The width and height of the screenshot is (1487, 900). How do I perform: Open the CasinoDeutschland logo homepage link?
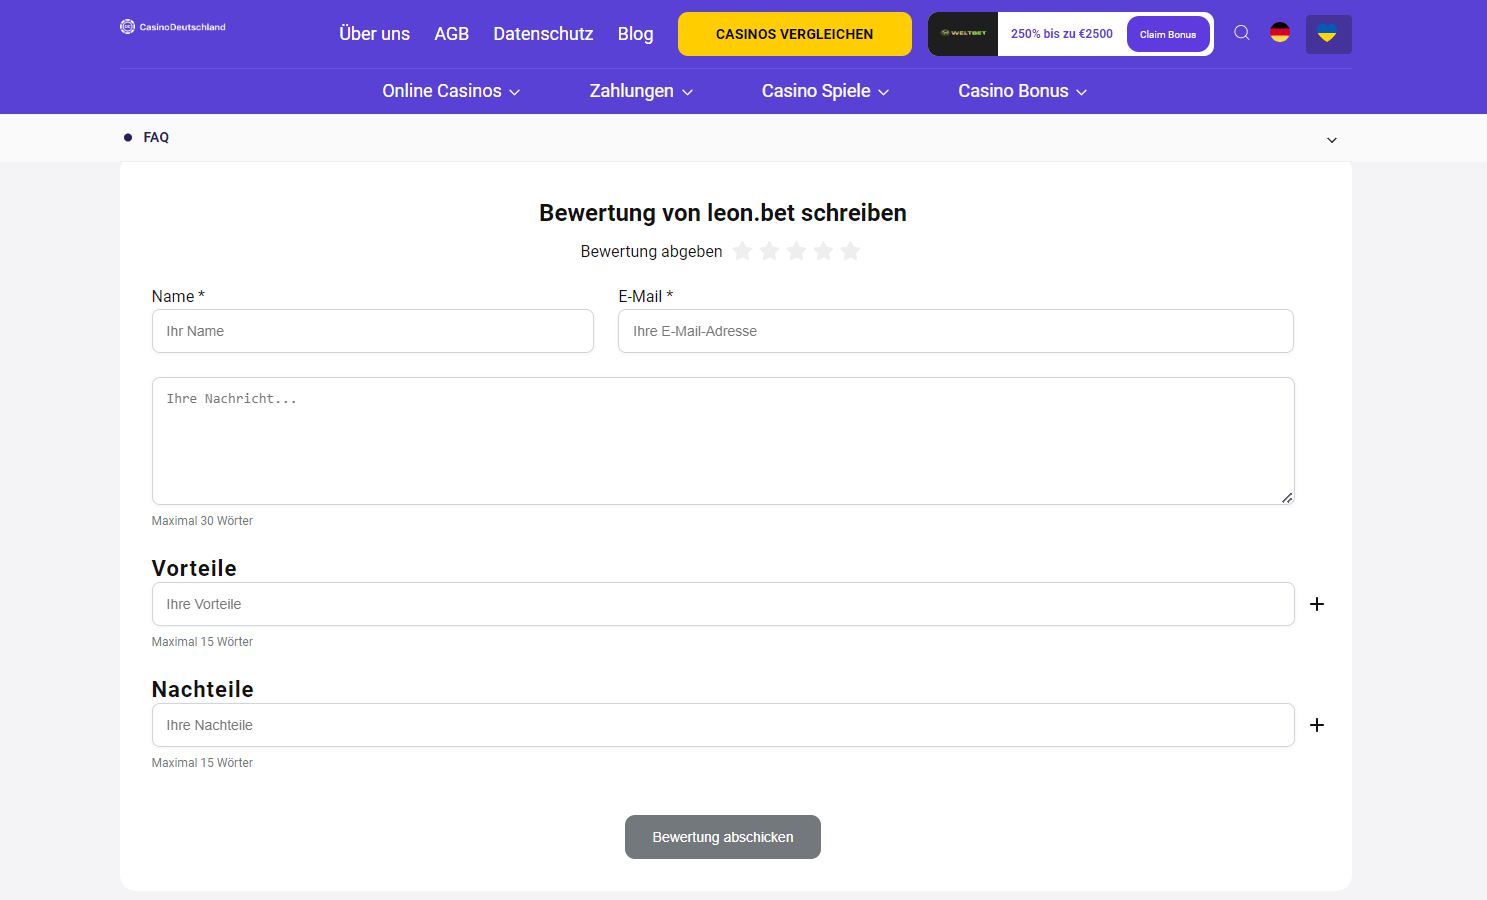[173, 27]
